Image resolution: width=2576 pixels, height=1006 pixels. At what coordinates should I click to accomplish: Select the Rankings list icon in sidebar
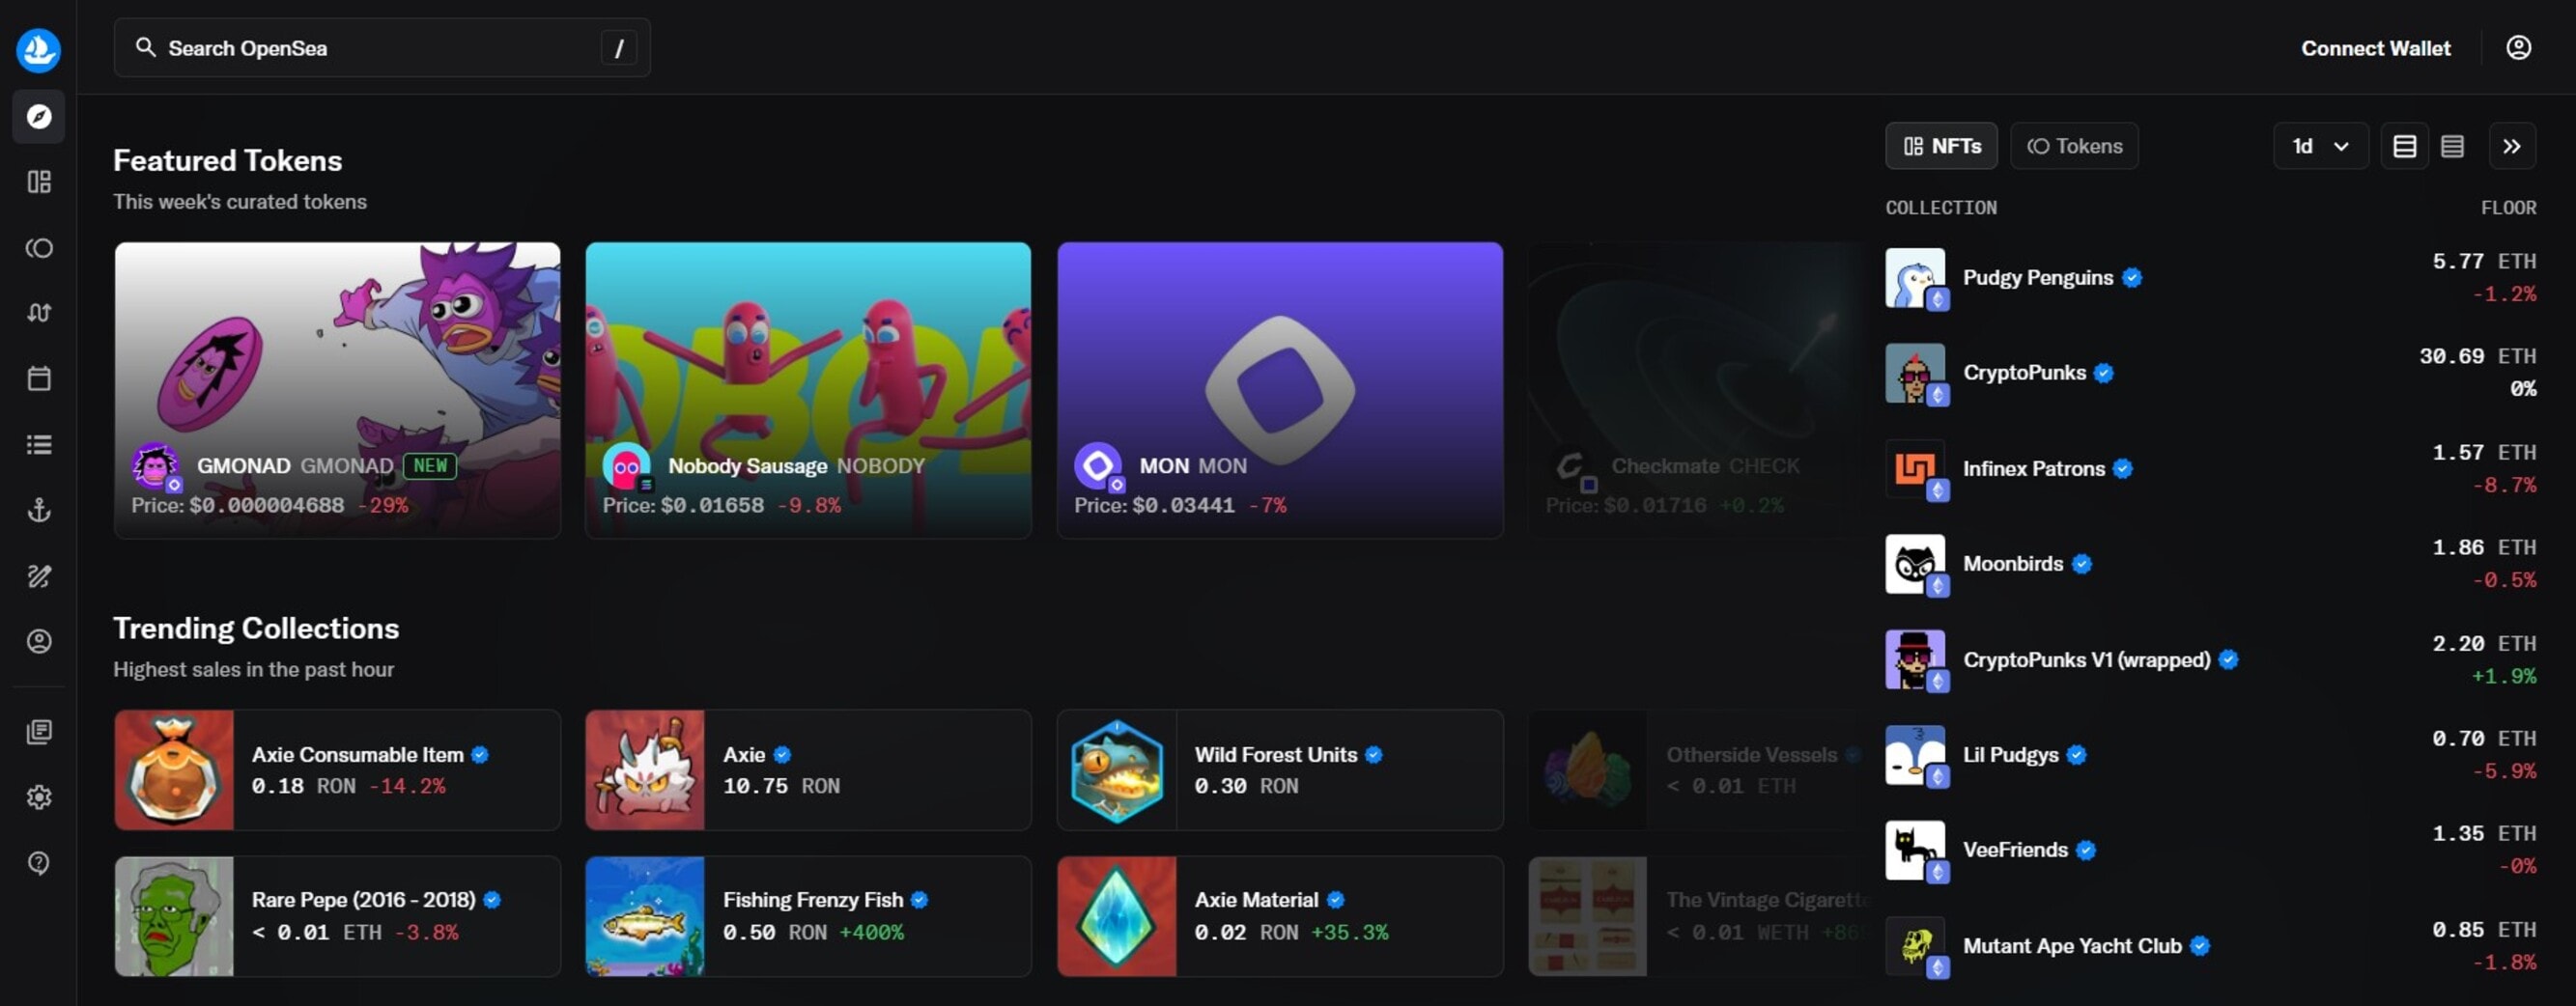(39, 444)
